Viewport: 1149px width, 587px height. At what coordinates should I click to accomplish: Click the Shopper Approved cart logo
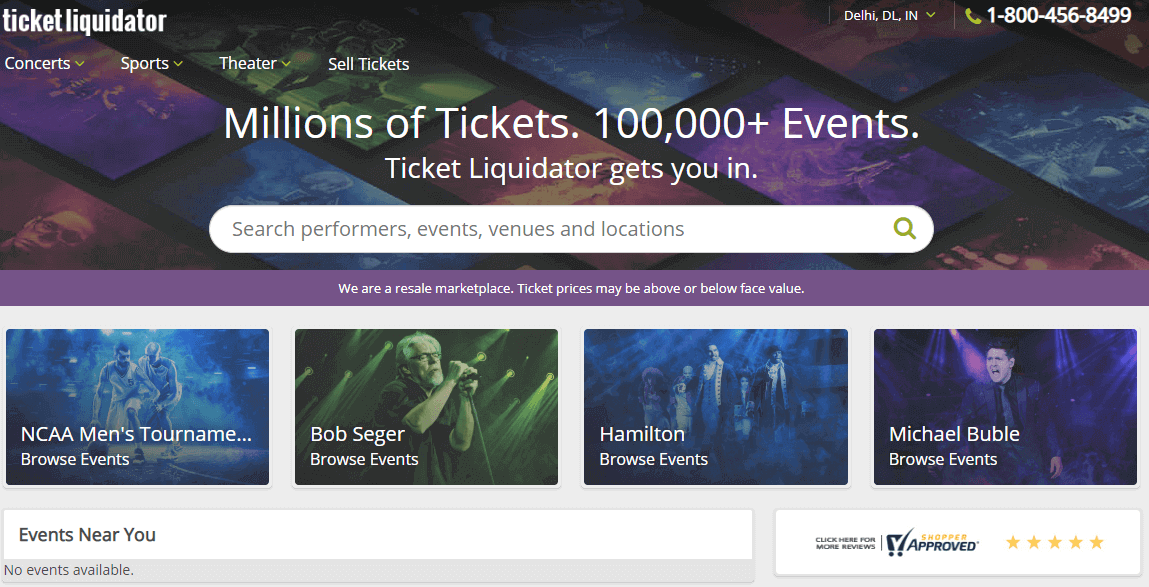point(895,542)
